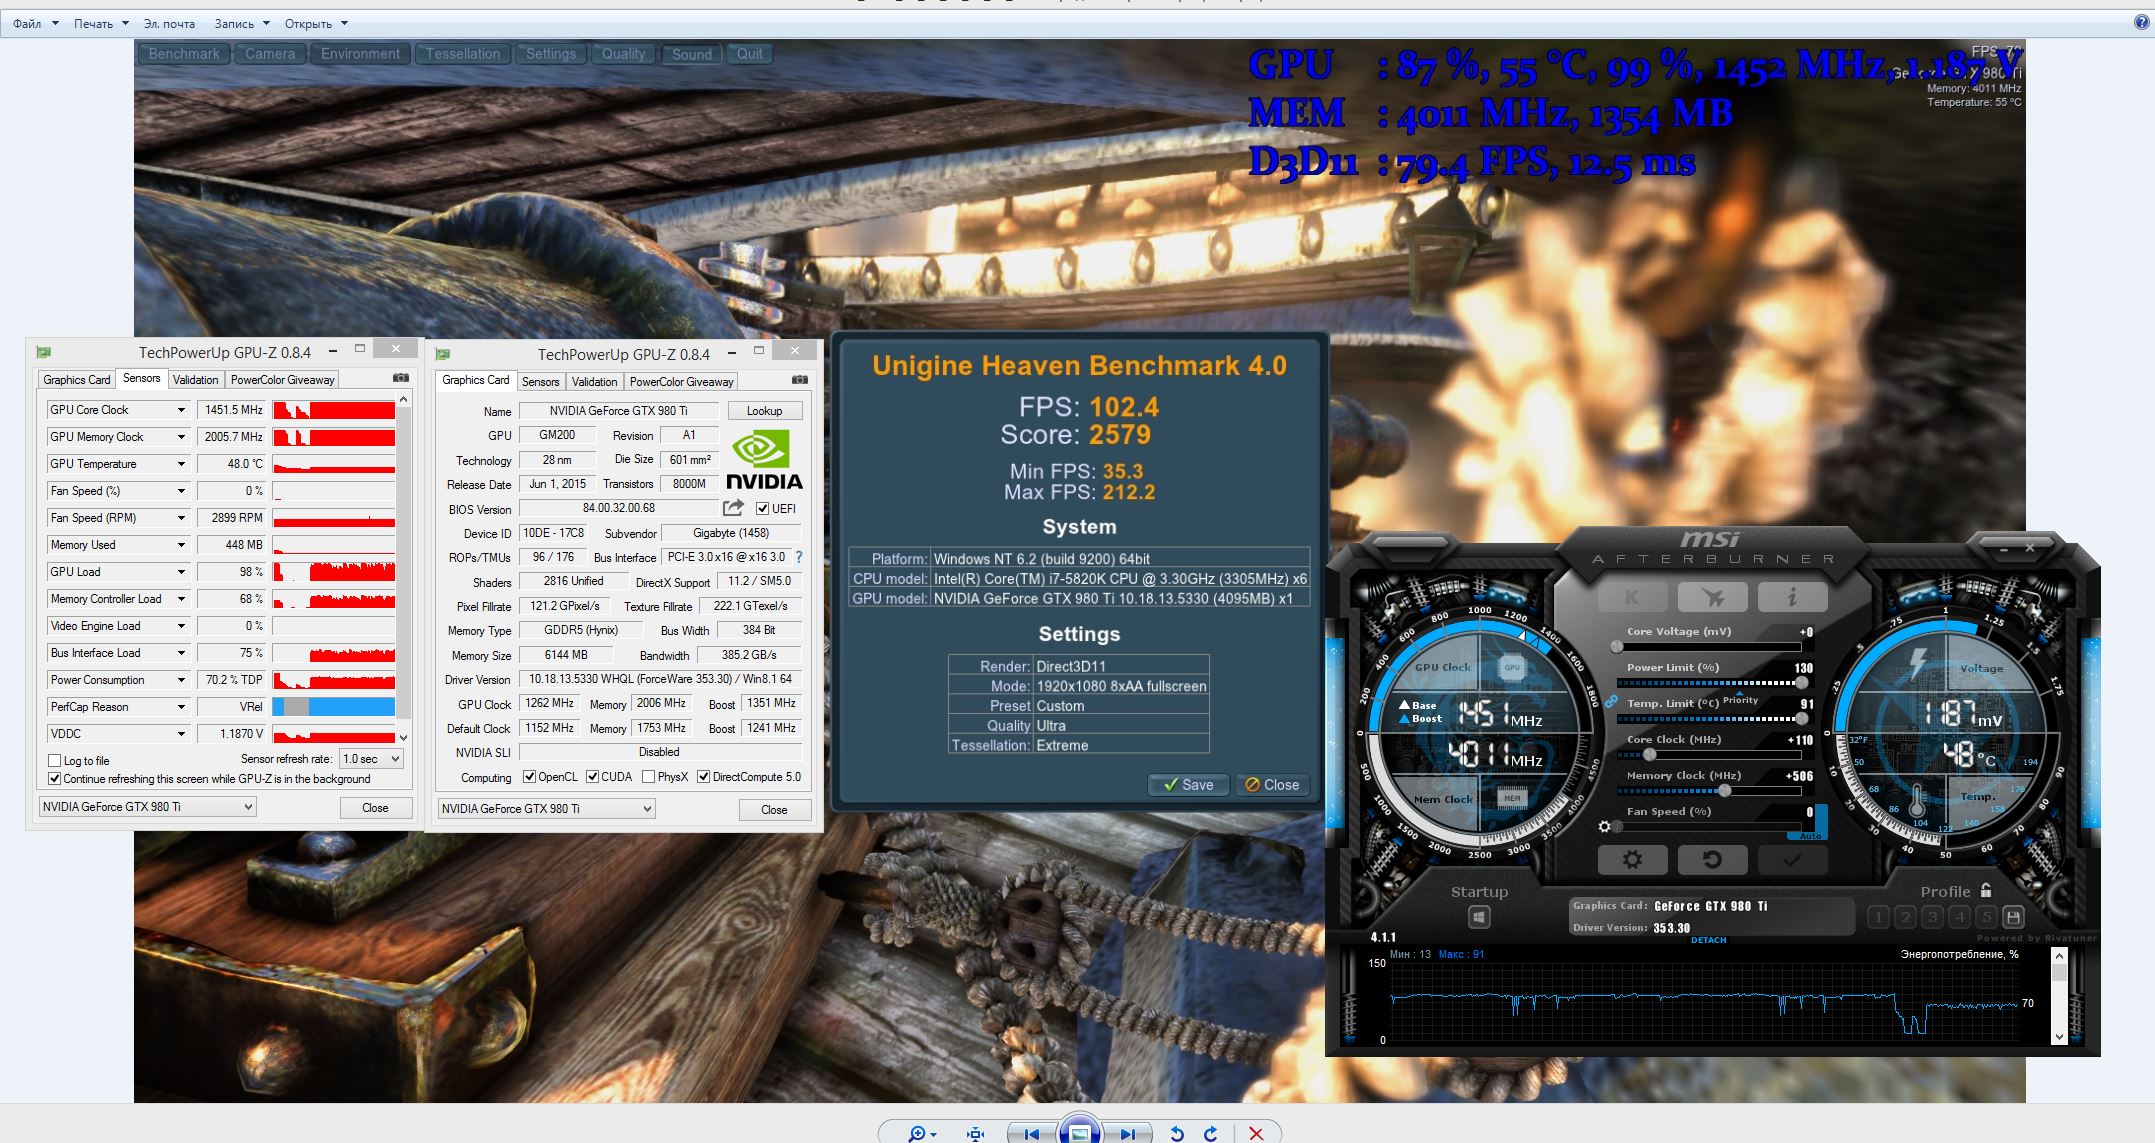Expand the GPU Core Clock sensor dropdown
This screenshot has height=1143, width=2155.
(181, 410)
